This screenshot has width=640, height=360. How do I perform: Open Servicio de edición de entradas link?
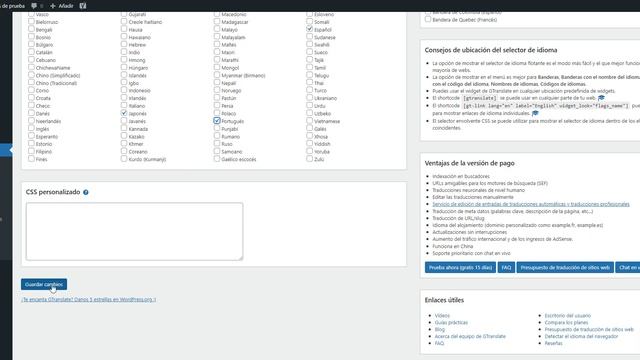click(531, 204)
